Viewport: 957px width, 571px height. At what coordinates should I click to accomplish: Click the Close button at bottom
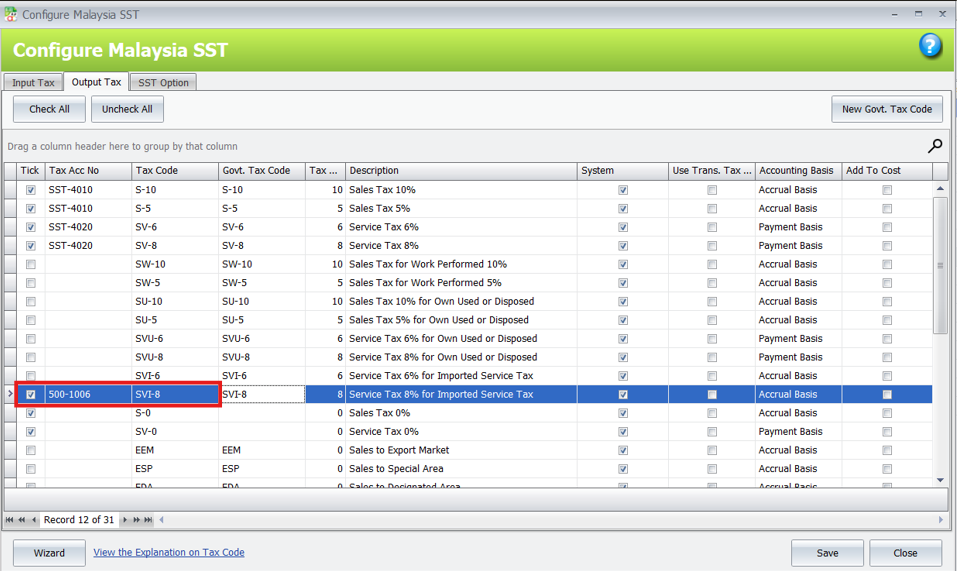(x=905, y=553)
